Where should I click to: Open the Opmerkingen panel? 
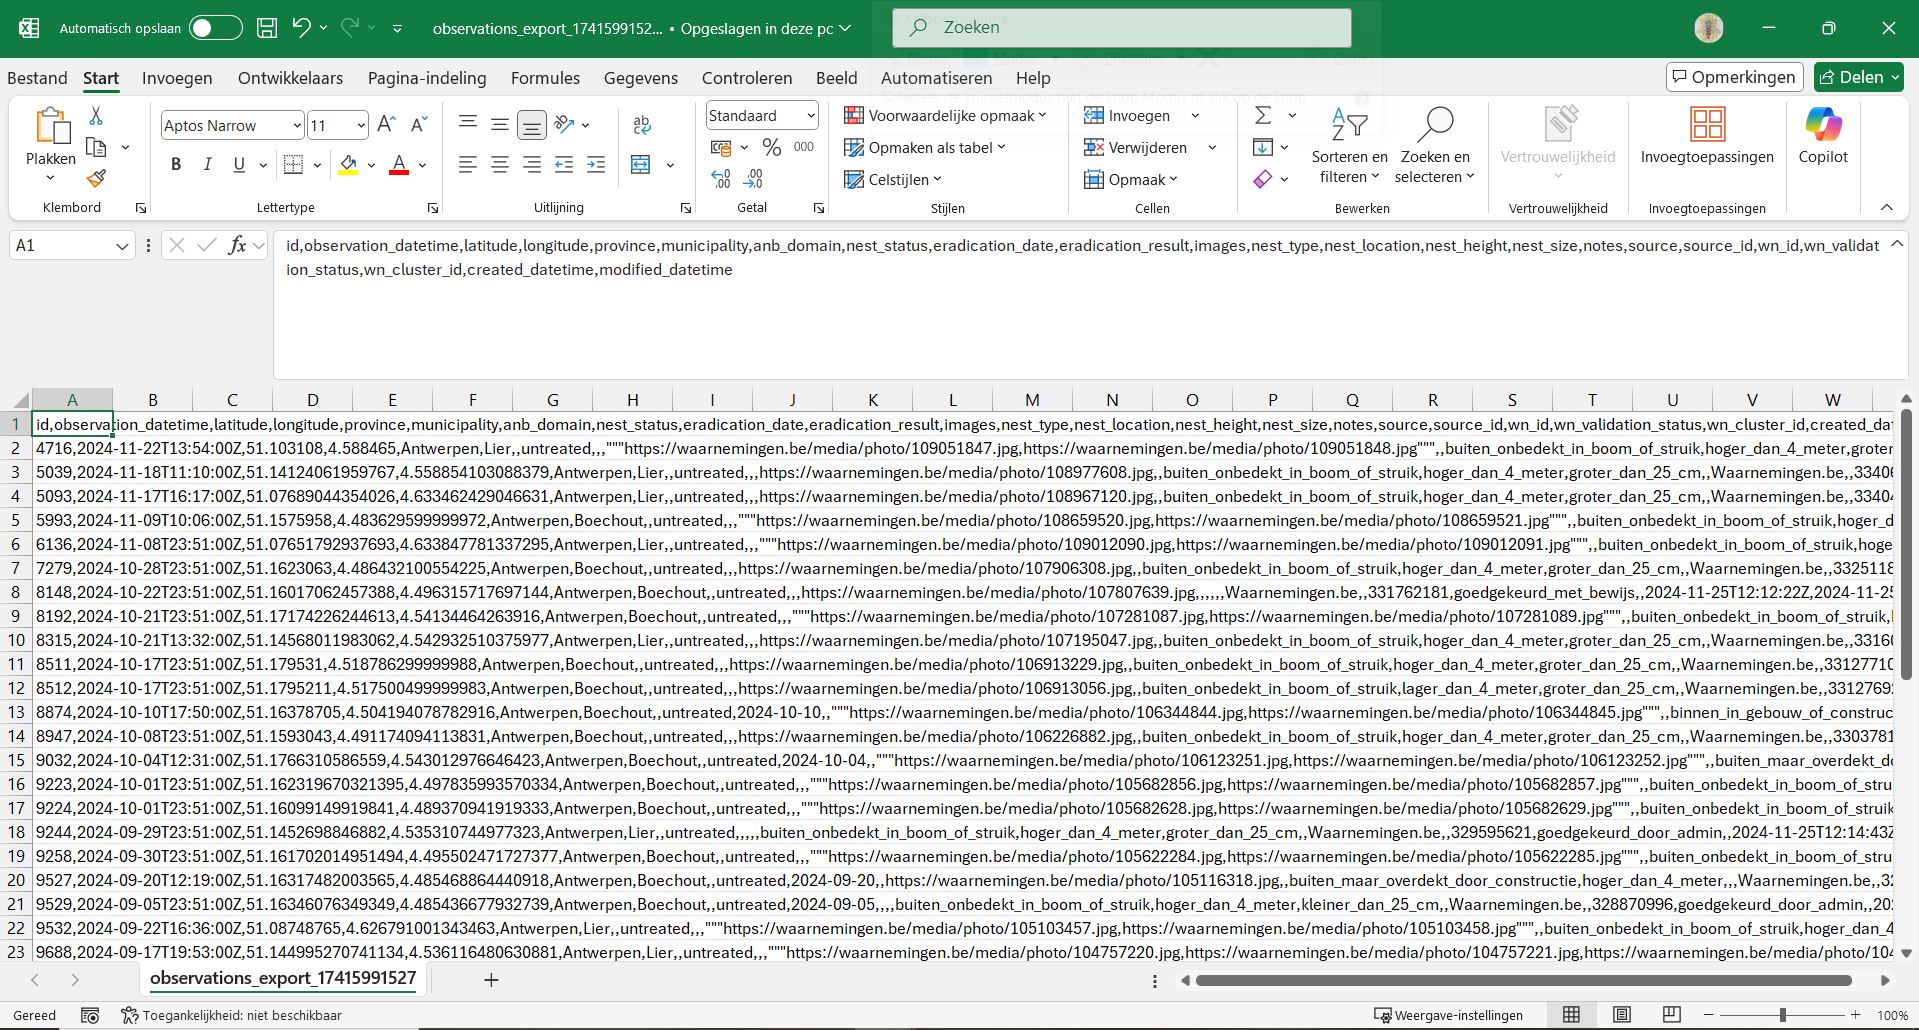pyautogui.click(x=1733, y=76)
